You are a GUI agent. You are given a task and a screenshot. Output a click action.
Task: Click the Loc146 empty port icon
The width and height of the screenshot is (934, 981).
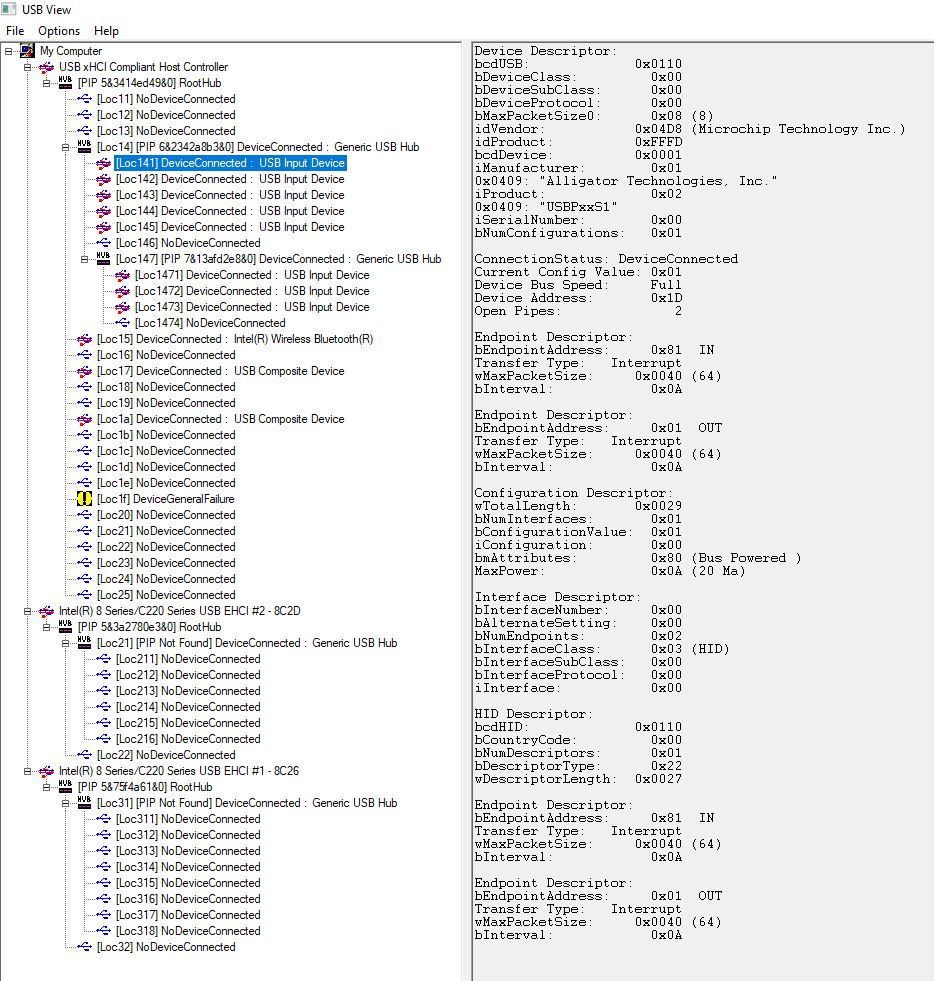pos(103,243)
